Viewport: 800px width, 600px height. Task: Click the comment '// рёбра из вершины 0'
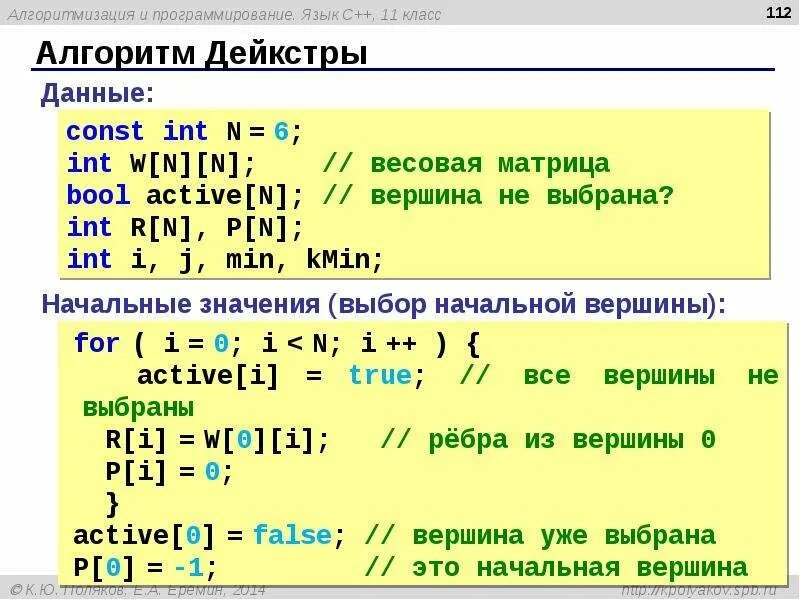(x=548, y=439)
